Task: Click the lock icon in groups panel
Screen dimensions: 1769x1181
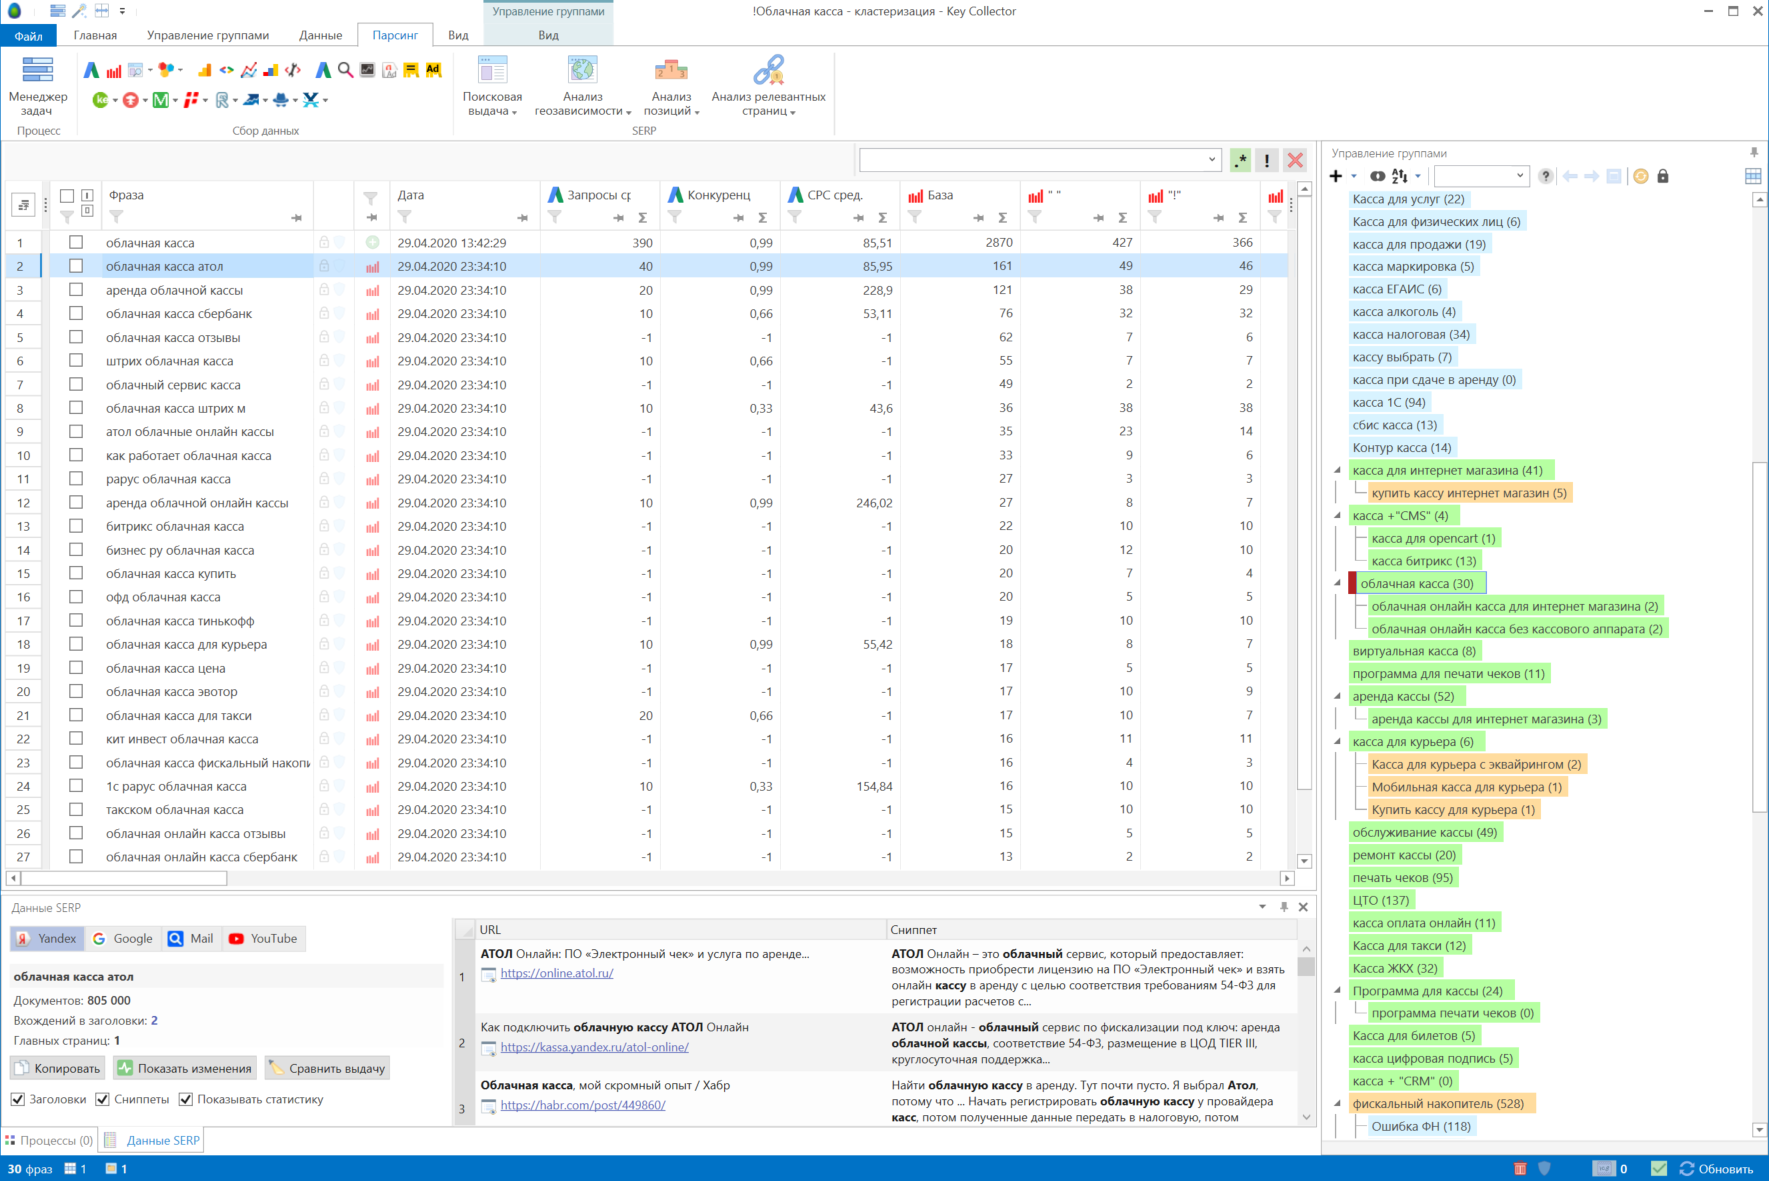Action: click(1663, 176)
